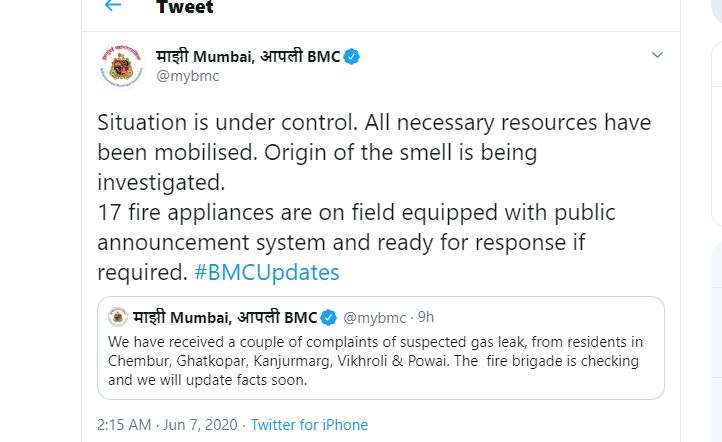Click the verified badge in the quoted tweet
Image resolution: width=722 pixels, height=442 pixels.
[328, 318]
